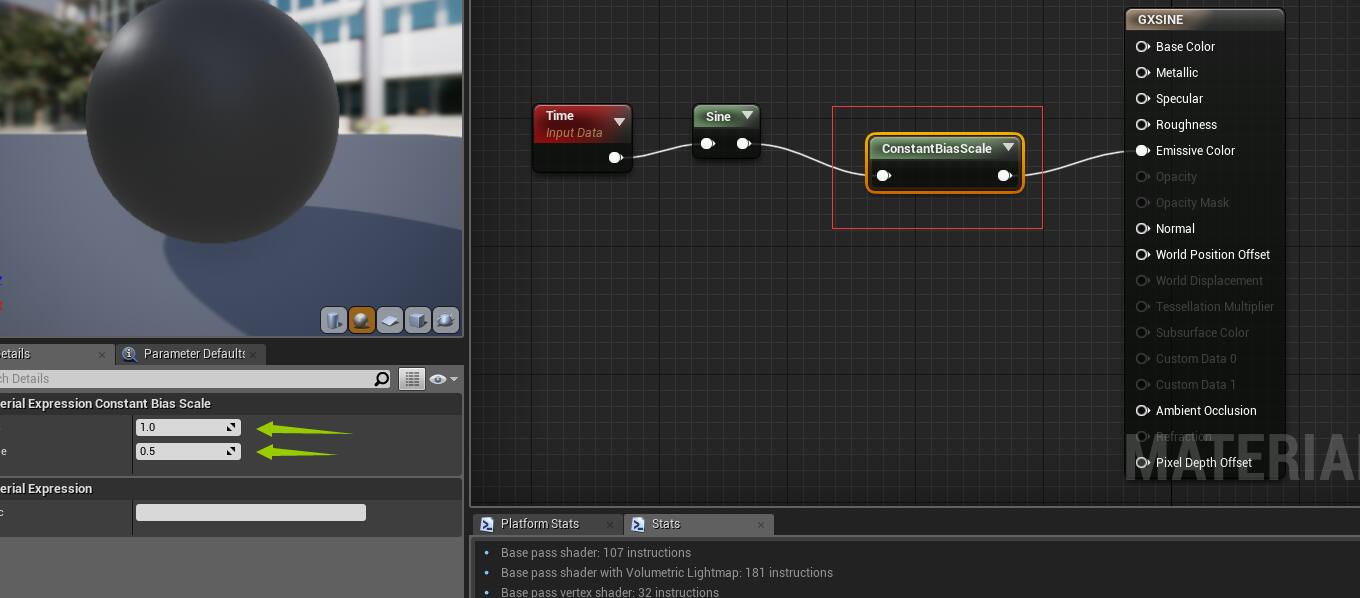Click the teapot custom mesh preview icon
The width and height of the screenshot is (1360, 598).
pos(445,320)
